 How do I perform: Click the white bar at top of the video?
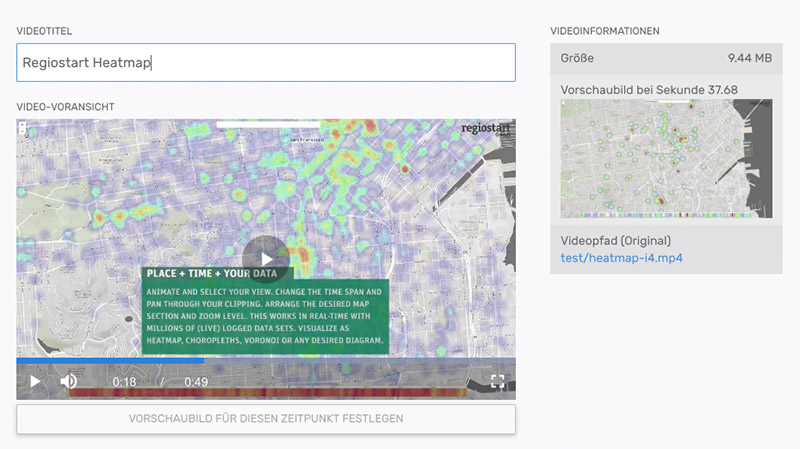click(268, 125)
